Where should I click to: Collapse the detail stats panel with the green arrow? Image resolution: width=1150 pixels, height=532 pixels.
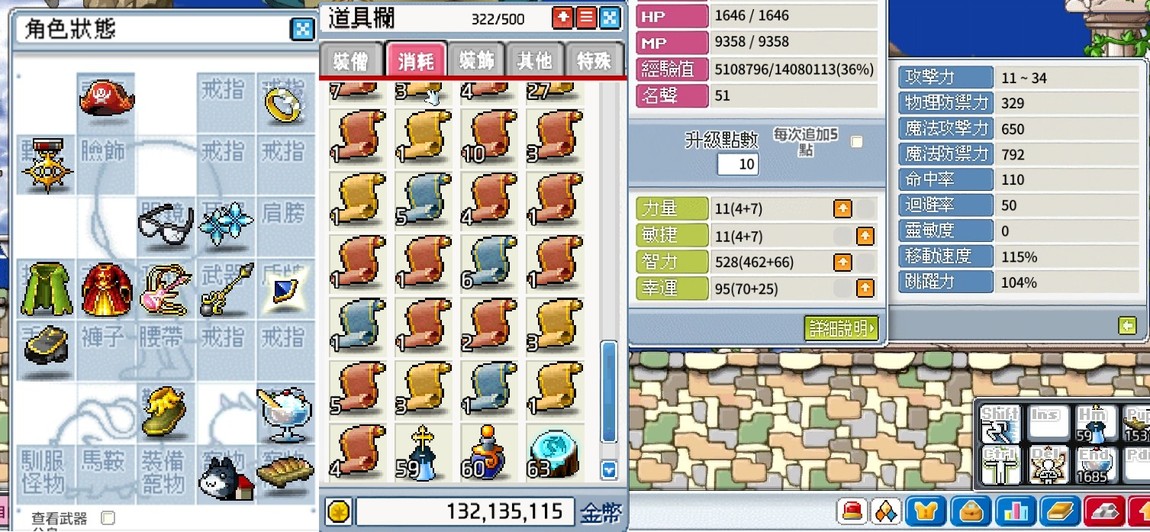click(x=1127, y=326)
